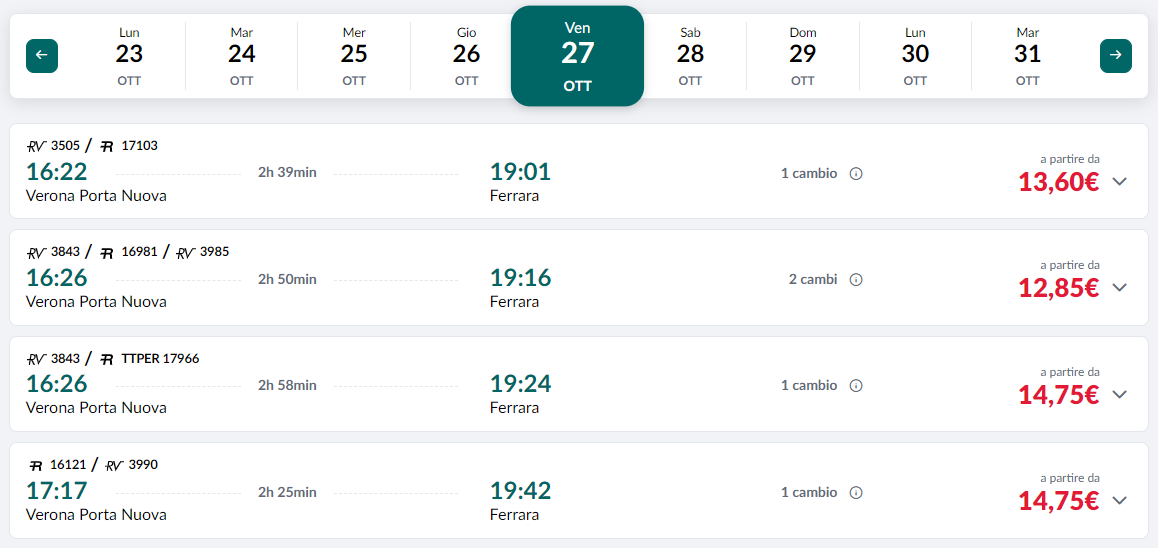Show change info for 19:24 arrival trip
1158x548 pixels.
coord(856,386)
